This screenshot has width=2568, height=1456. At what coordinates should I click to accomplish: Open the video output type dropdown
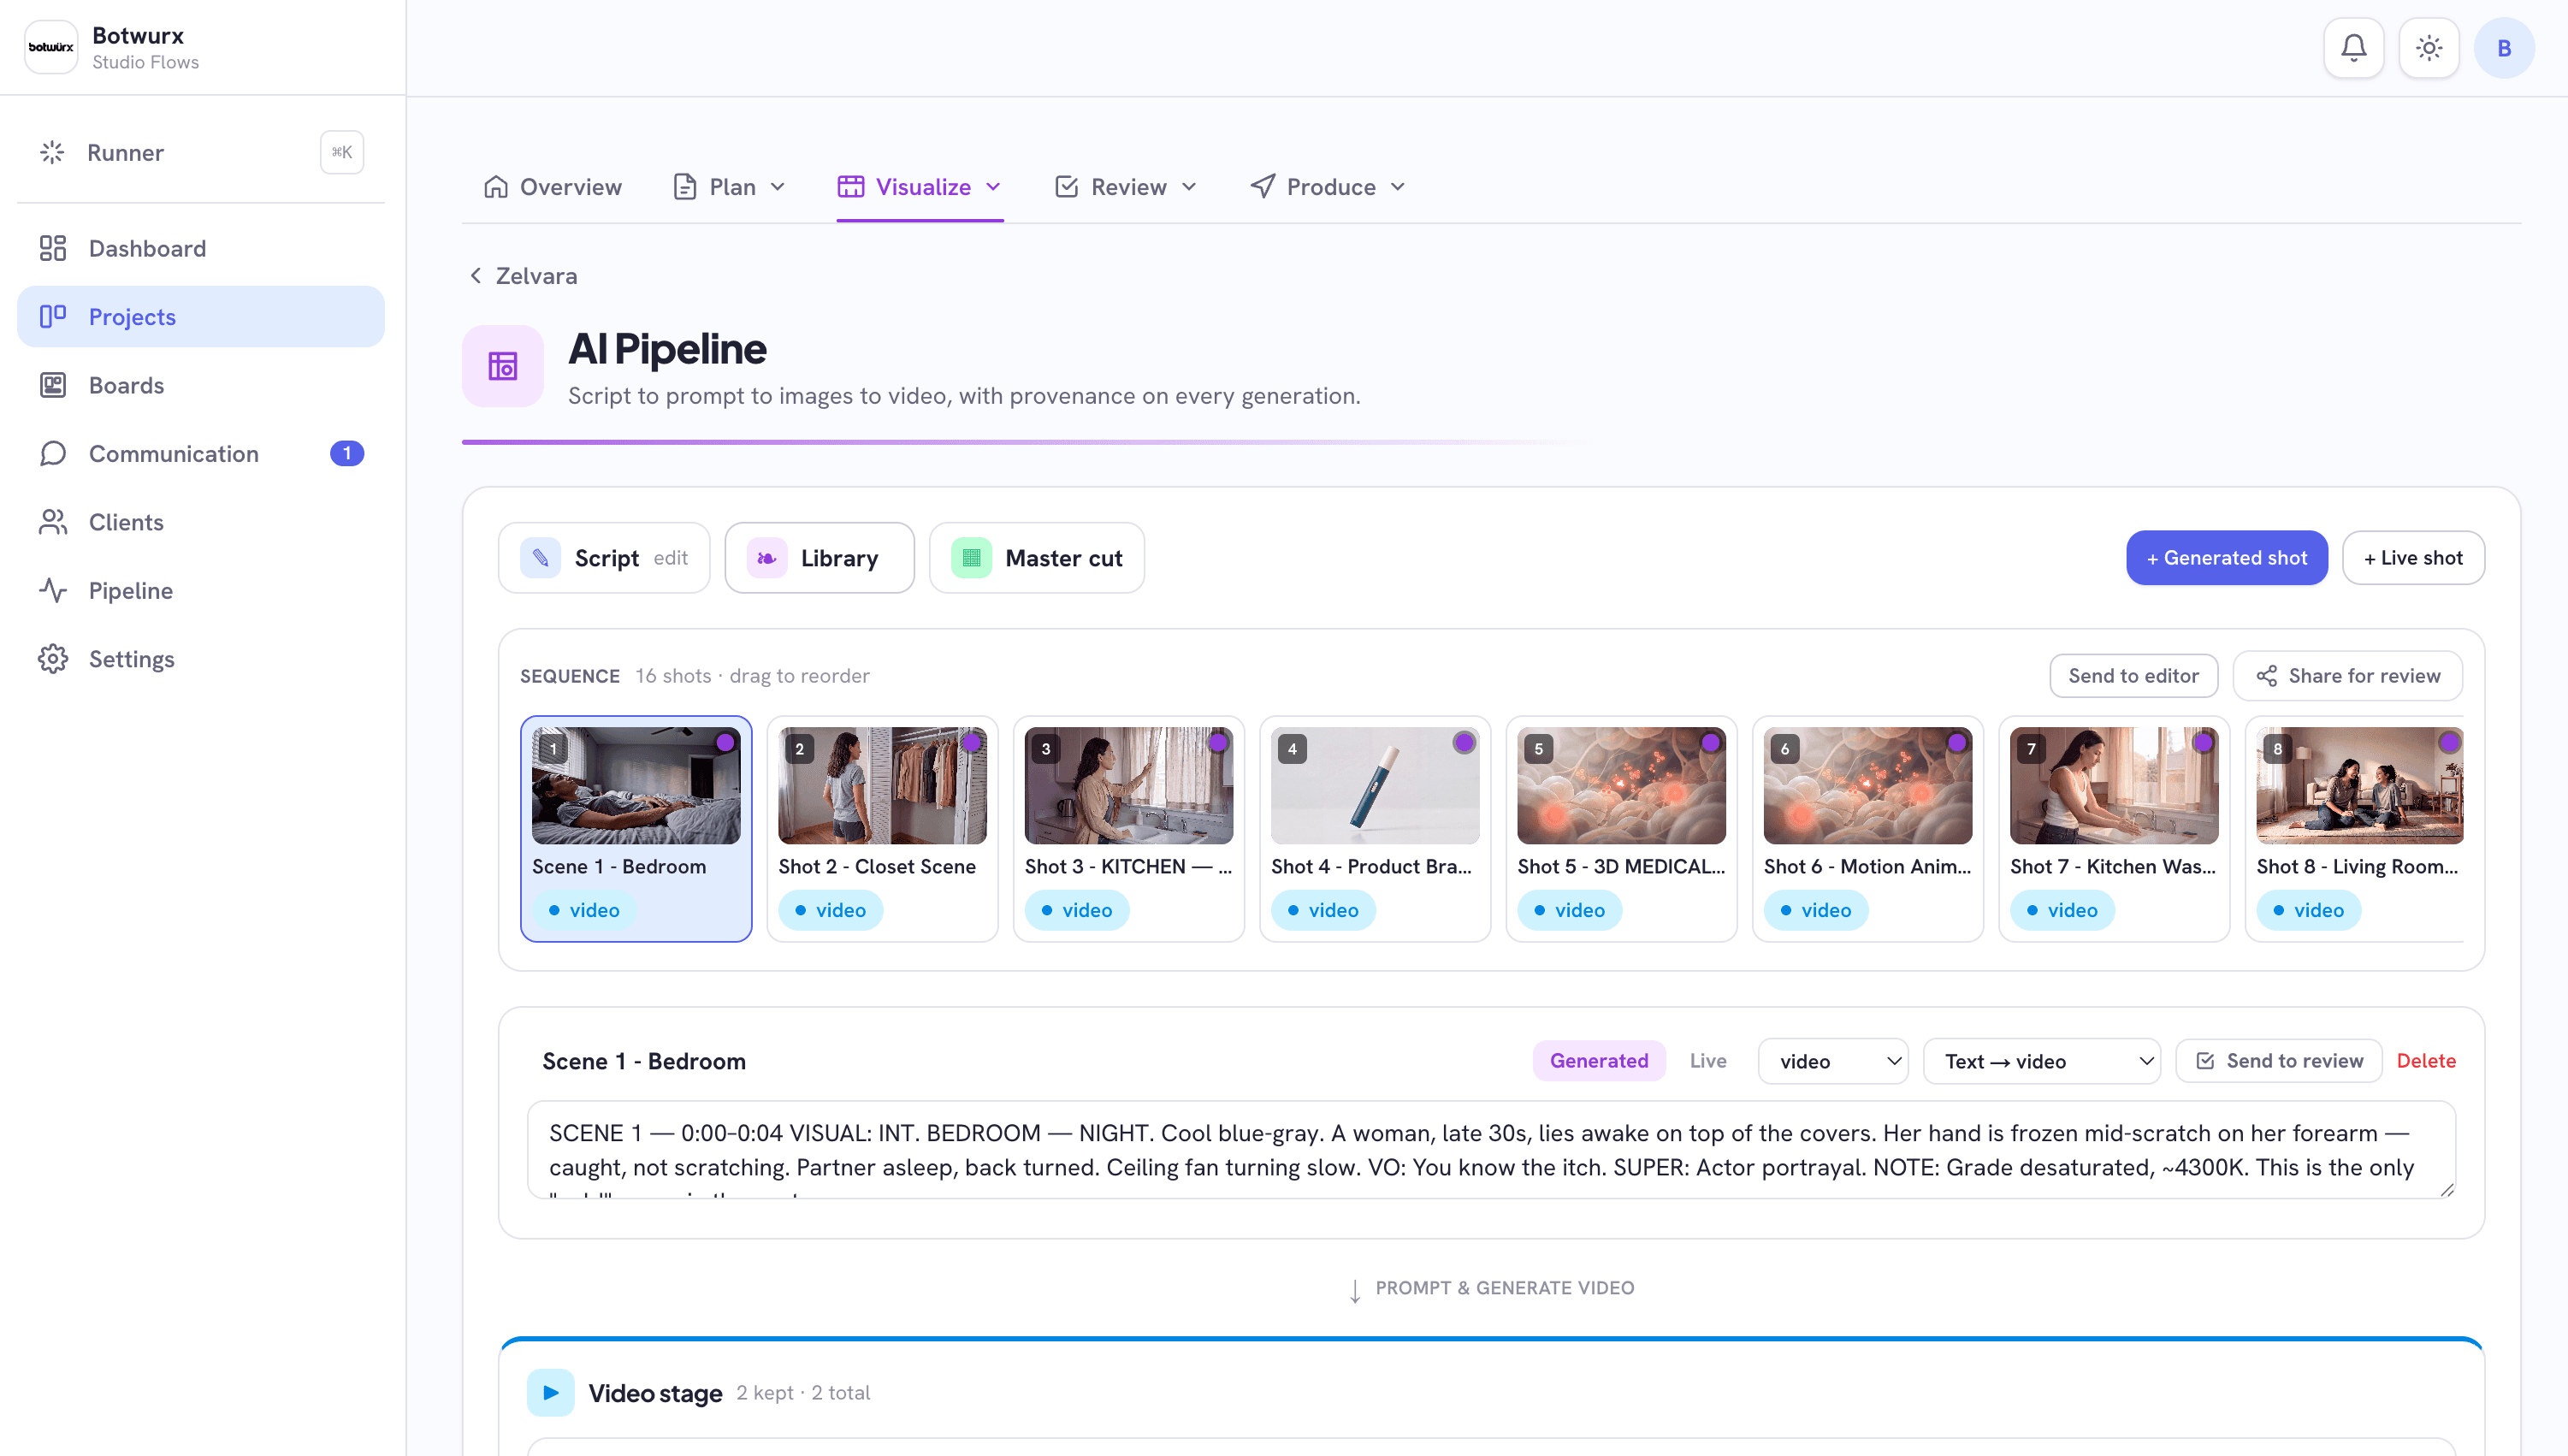pos(1833,1061)
